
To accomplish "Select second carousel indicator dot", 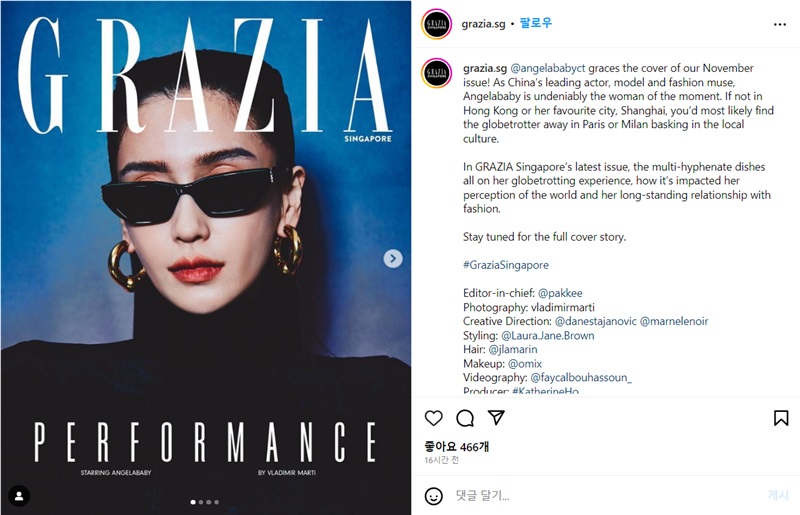I will point(201,502).
